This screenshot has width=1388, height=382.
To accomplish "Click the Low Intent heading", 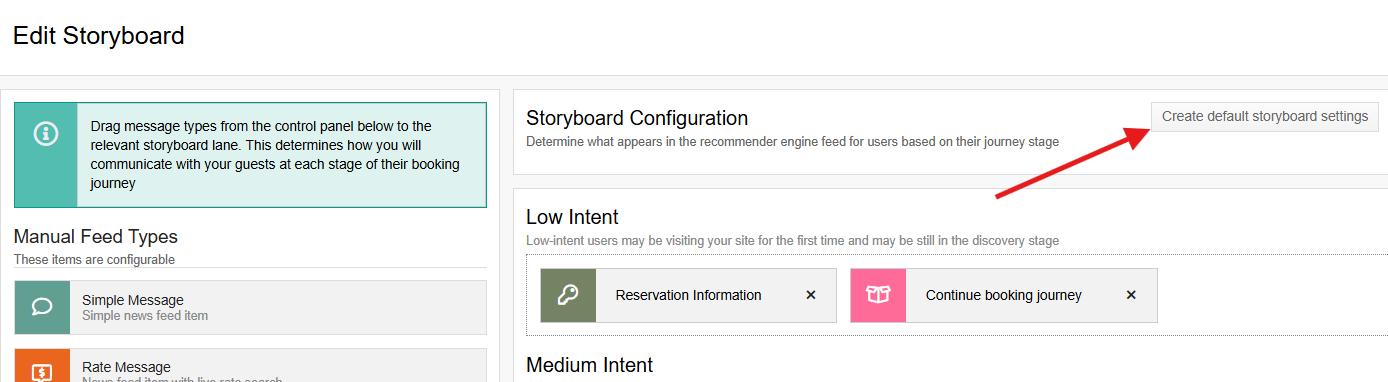I will click(x=572, y=217).
